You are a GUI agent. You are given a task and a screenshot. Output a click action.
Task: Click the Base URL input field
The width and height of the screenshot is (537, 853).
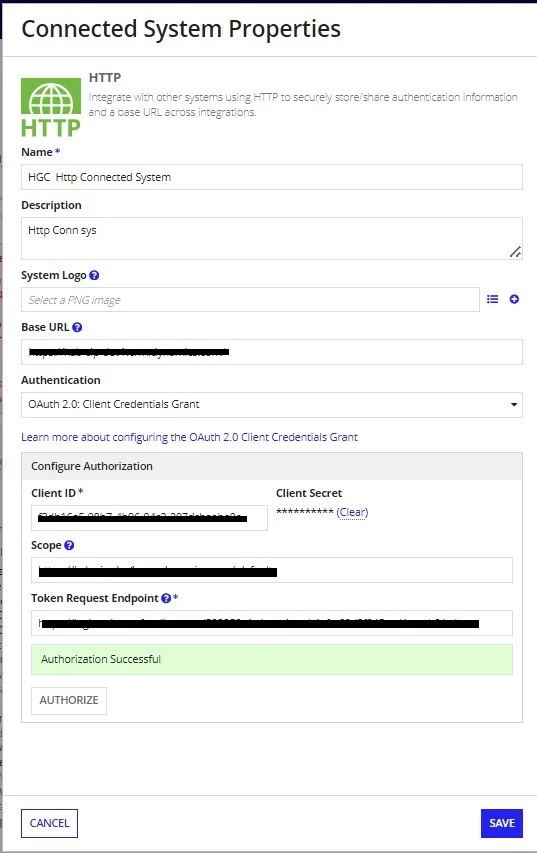[x=272, y=352]
